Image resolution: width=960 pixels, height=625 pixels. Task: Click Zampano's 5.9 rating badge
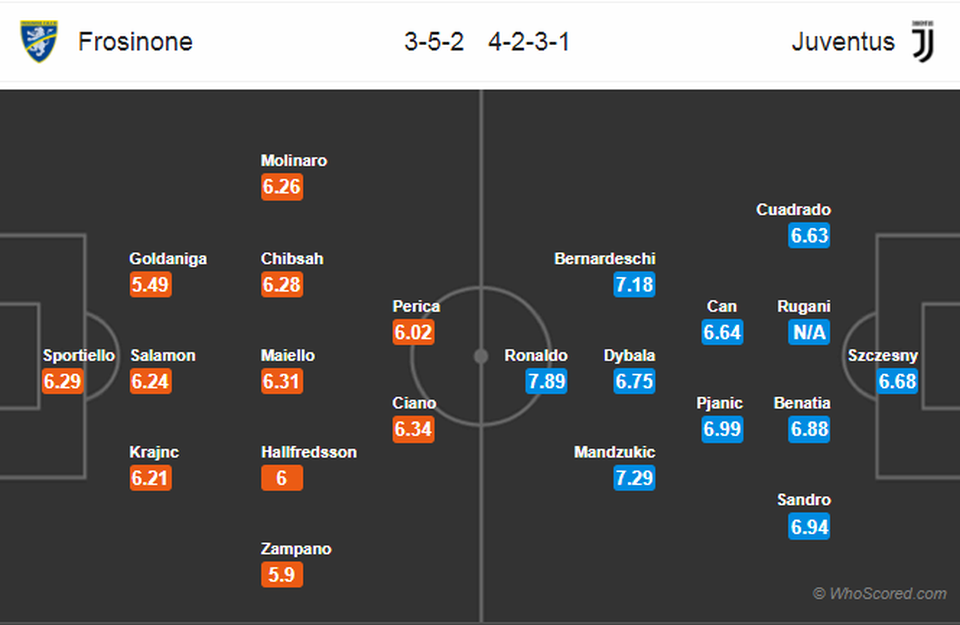point(282,575)
